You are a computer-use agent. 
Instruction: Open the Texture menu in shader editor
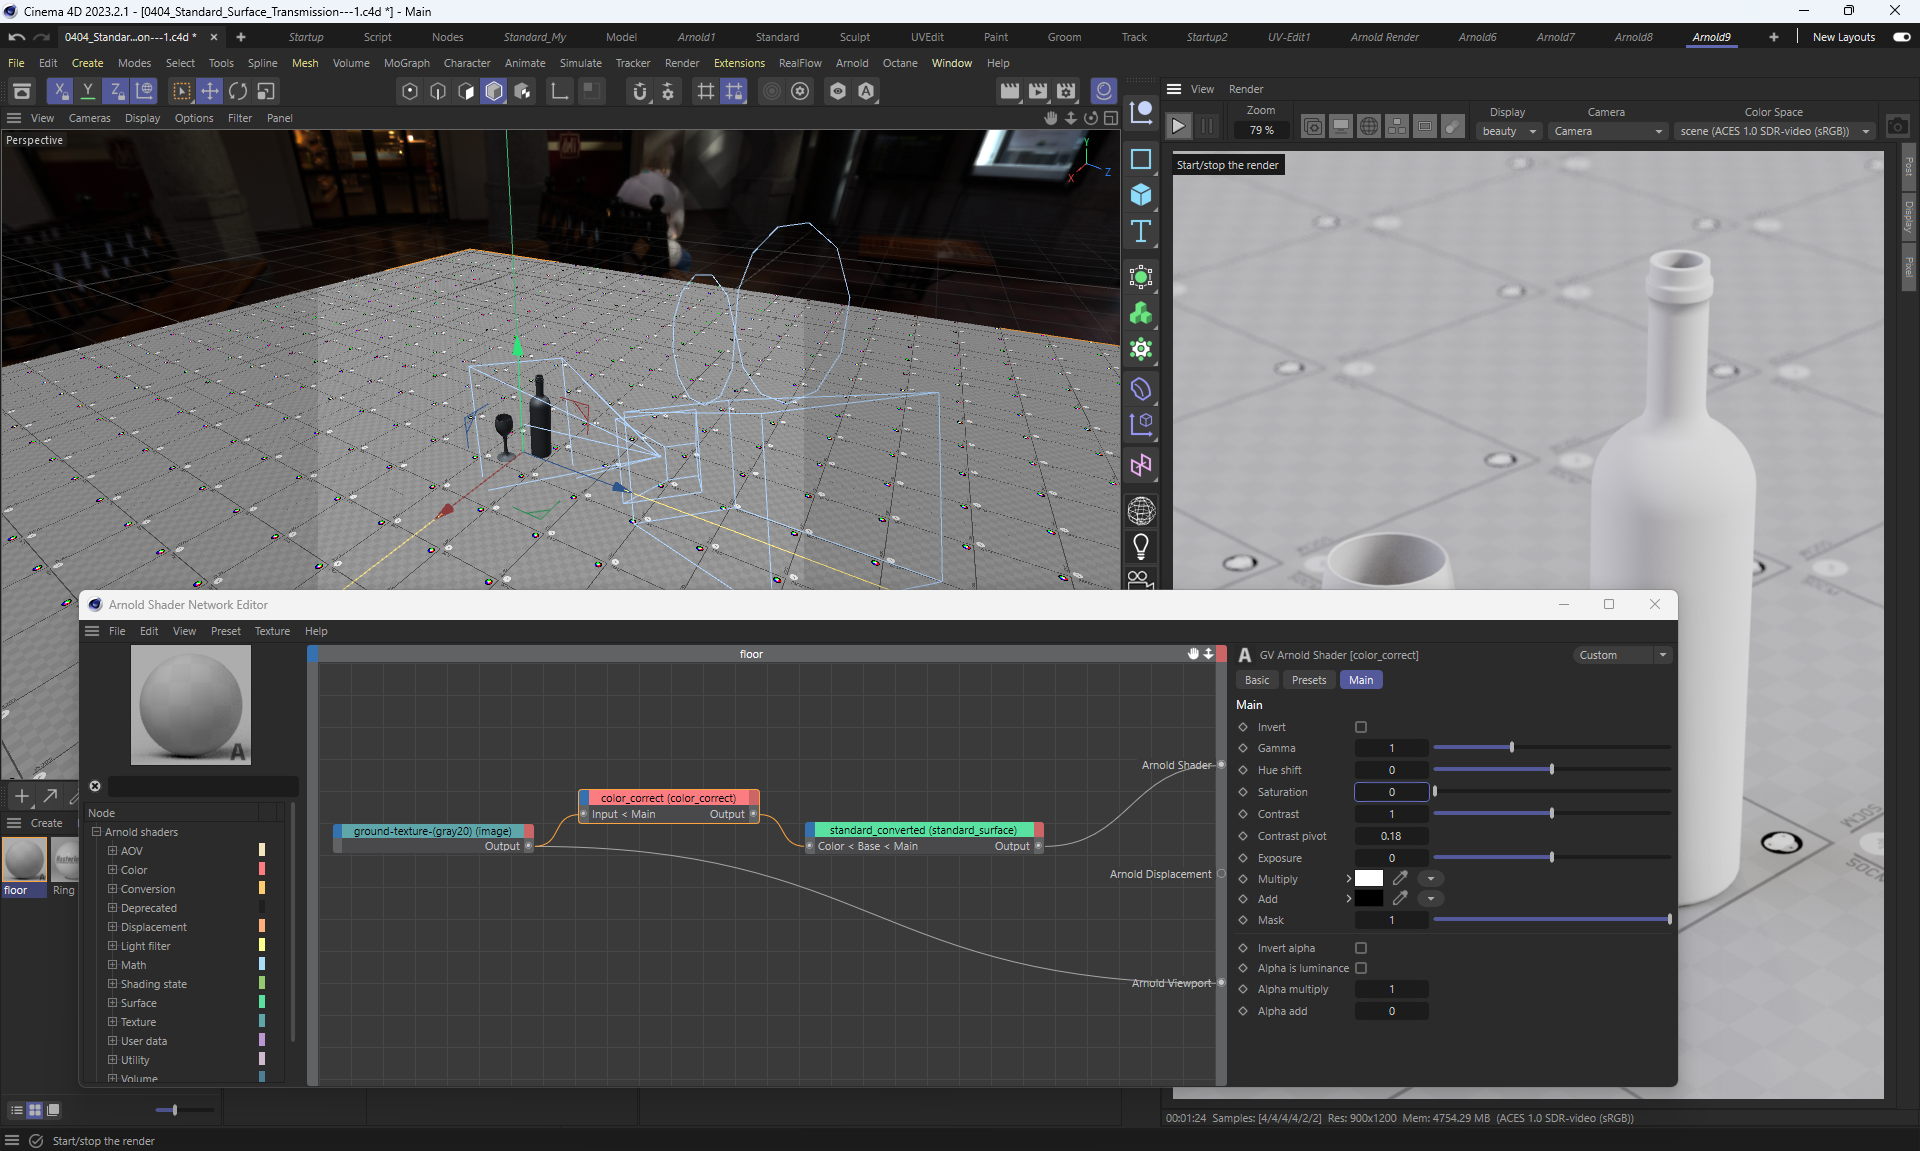point(272,631)
